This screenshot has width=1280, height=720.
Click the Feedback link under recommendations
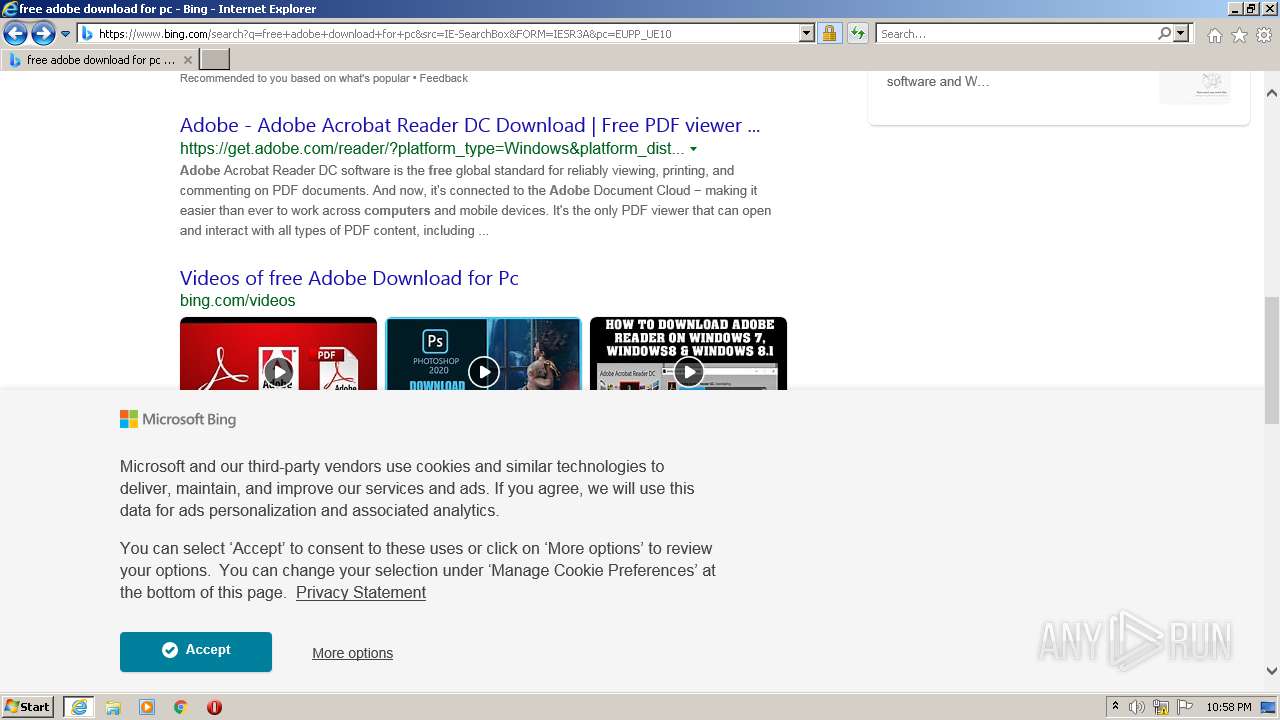444,78
